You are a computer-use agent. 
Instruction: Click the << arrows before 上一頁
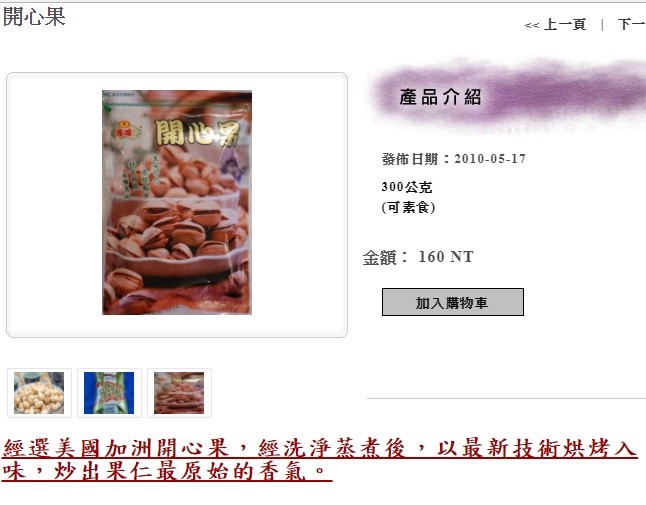[x=531, y=26]
